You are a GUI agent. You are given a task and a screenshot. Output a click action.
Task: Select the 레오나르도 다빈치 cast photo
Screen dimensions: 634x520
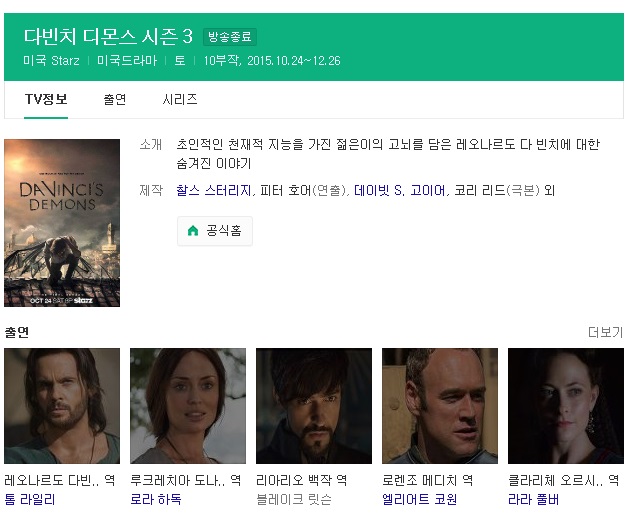[62, 406]
